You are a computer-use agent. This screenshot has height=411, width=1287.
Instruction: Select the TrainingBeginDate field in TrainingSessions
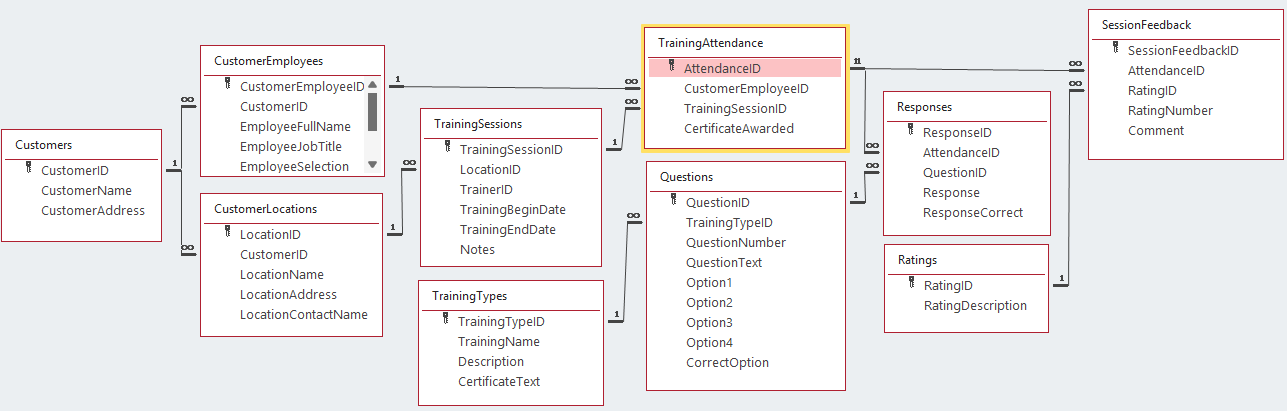(x=512, y=209)
